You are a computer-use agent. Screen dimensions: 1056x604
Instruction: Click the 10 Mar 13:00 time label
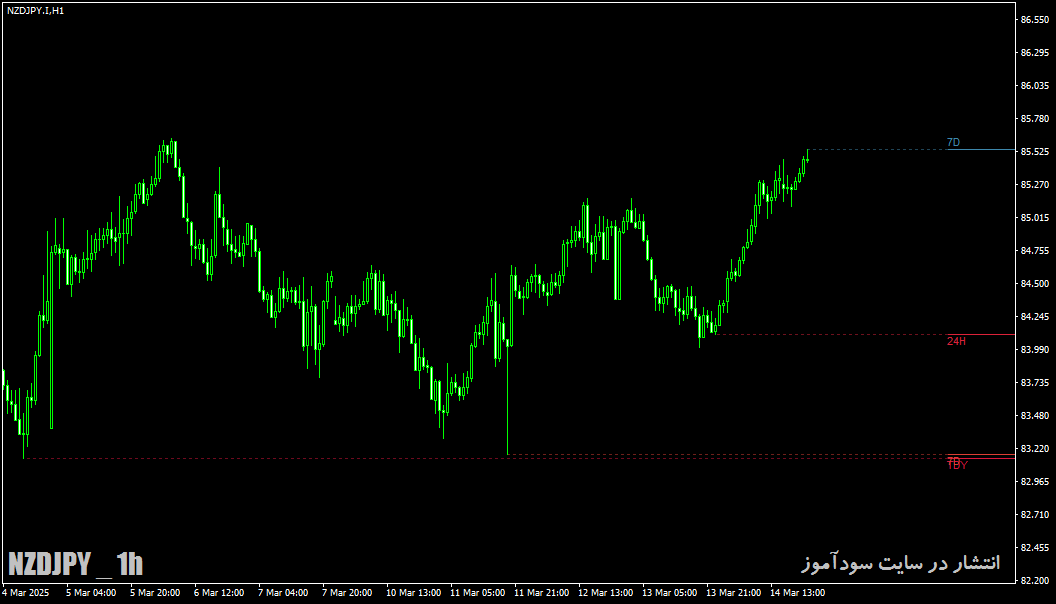coord(414,593)
